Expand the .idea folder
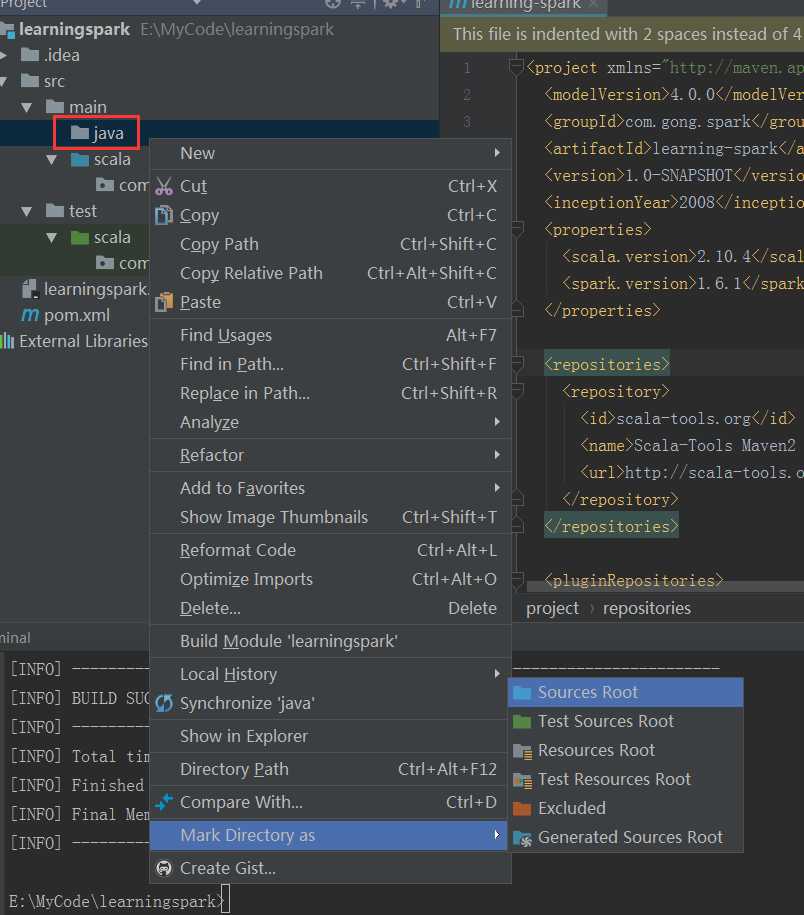Screen dimensions: 804x915 [4, 55]
